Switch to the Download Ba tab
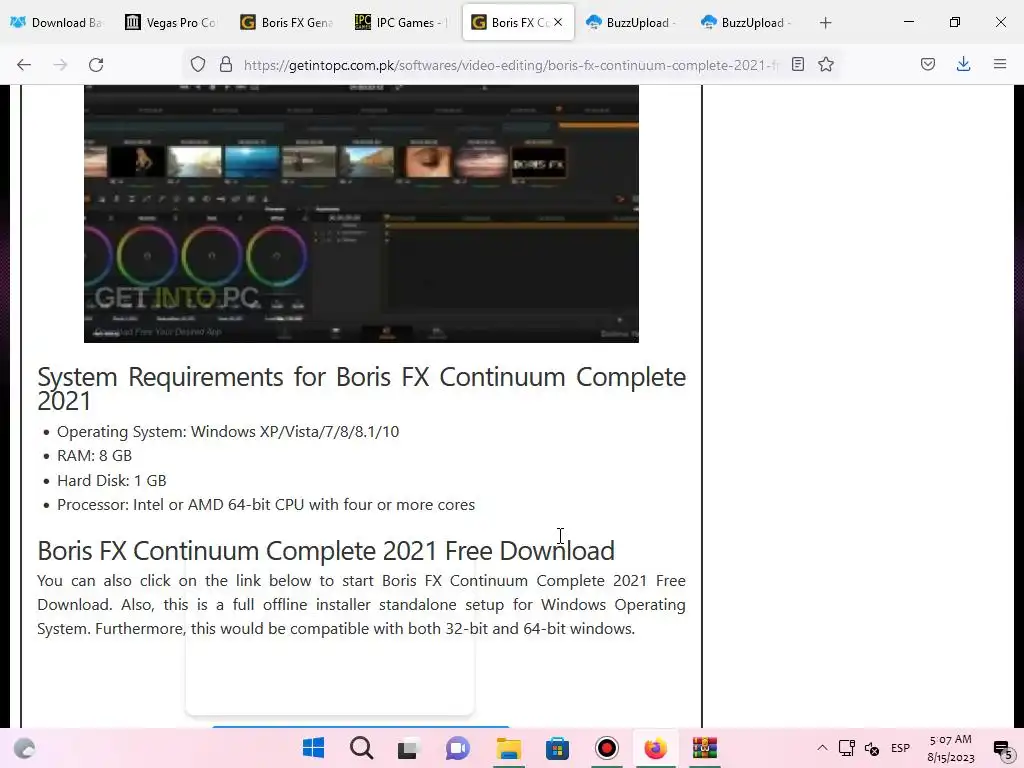 pyautogui.click(x=57, y=22)
